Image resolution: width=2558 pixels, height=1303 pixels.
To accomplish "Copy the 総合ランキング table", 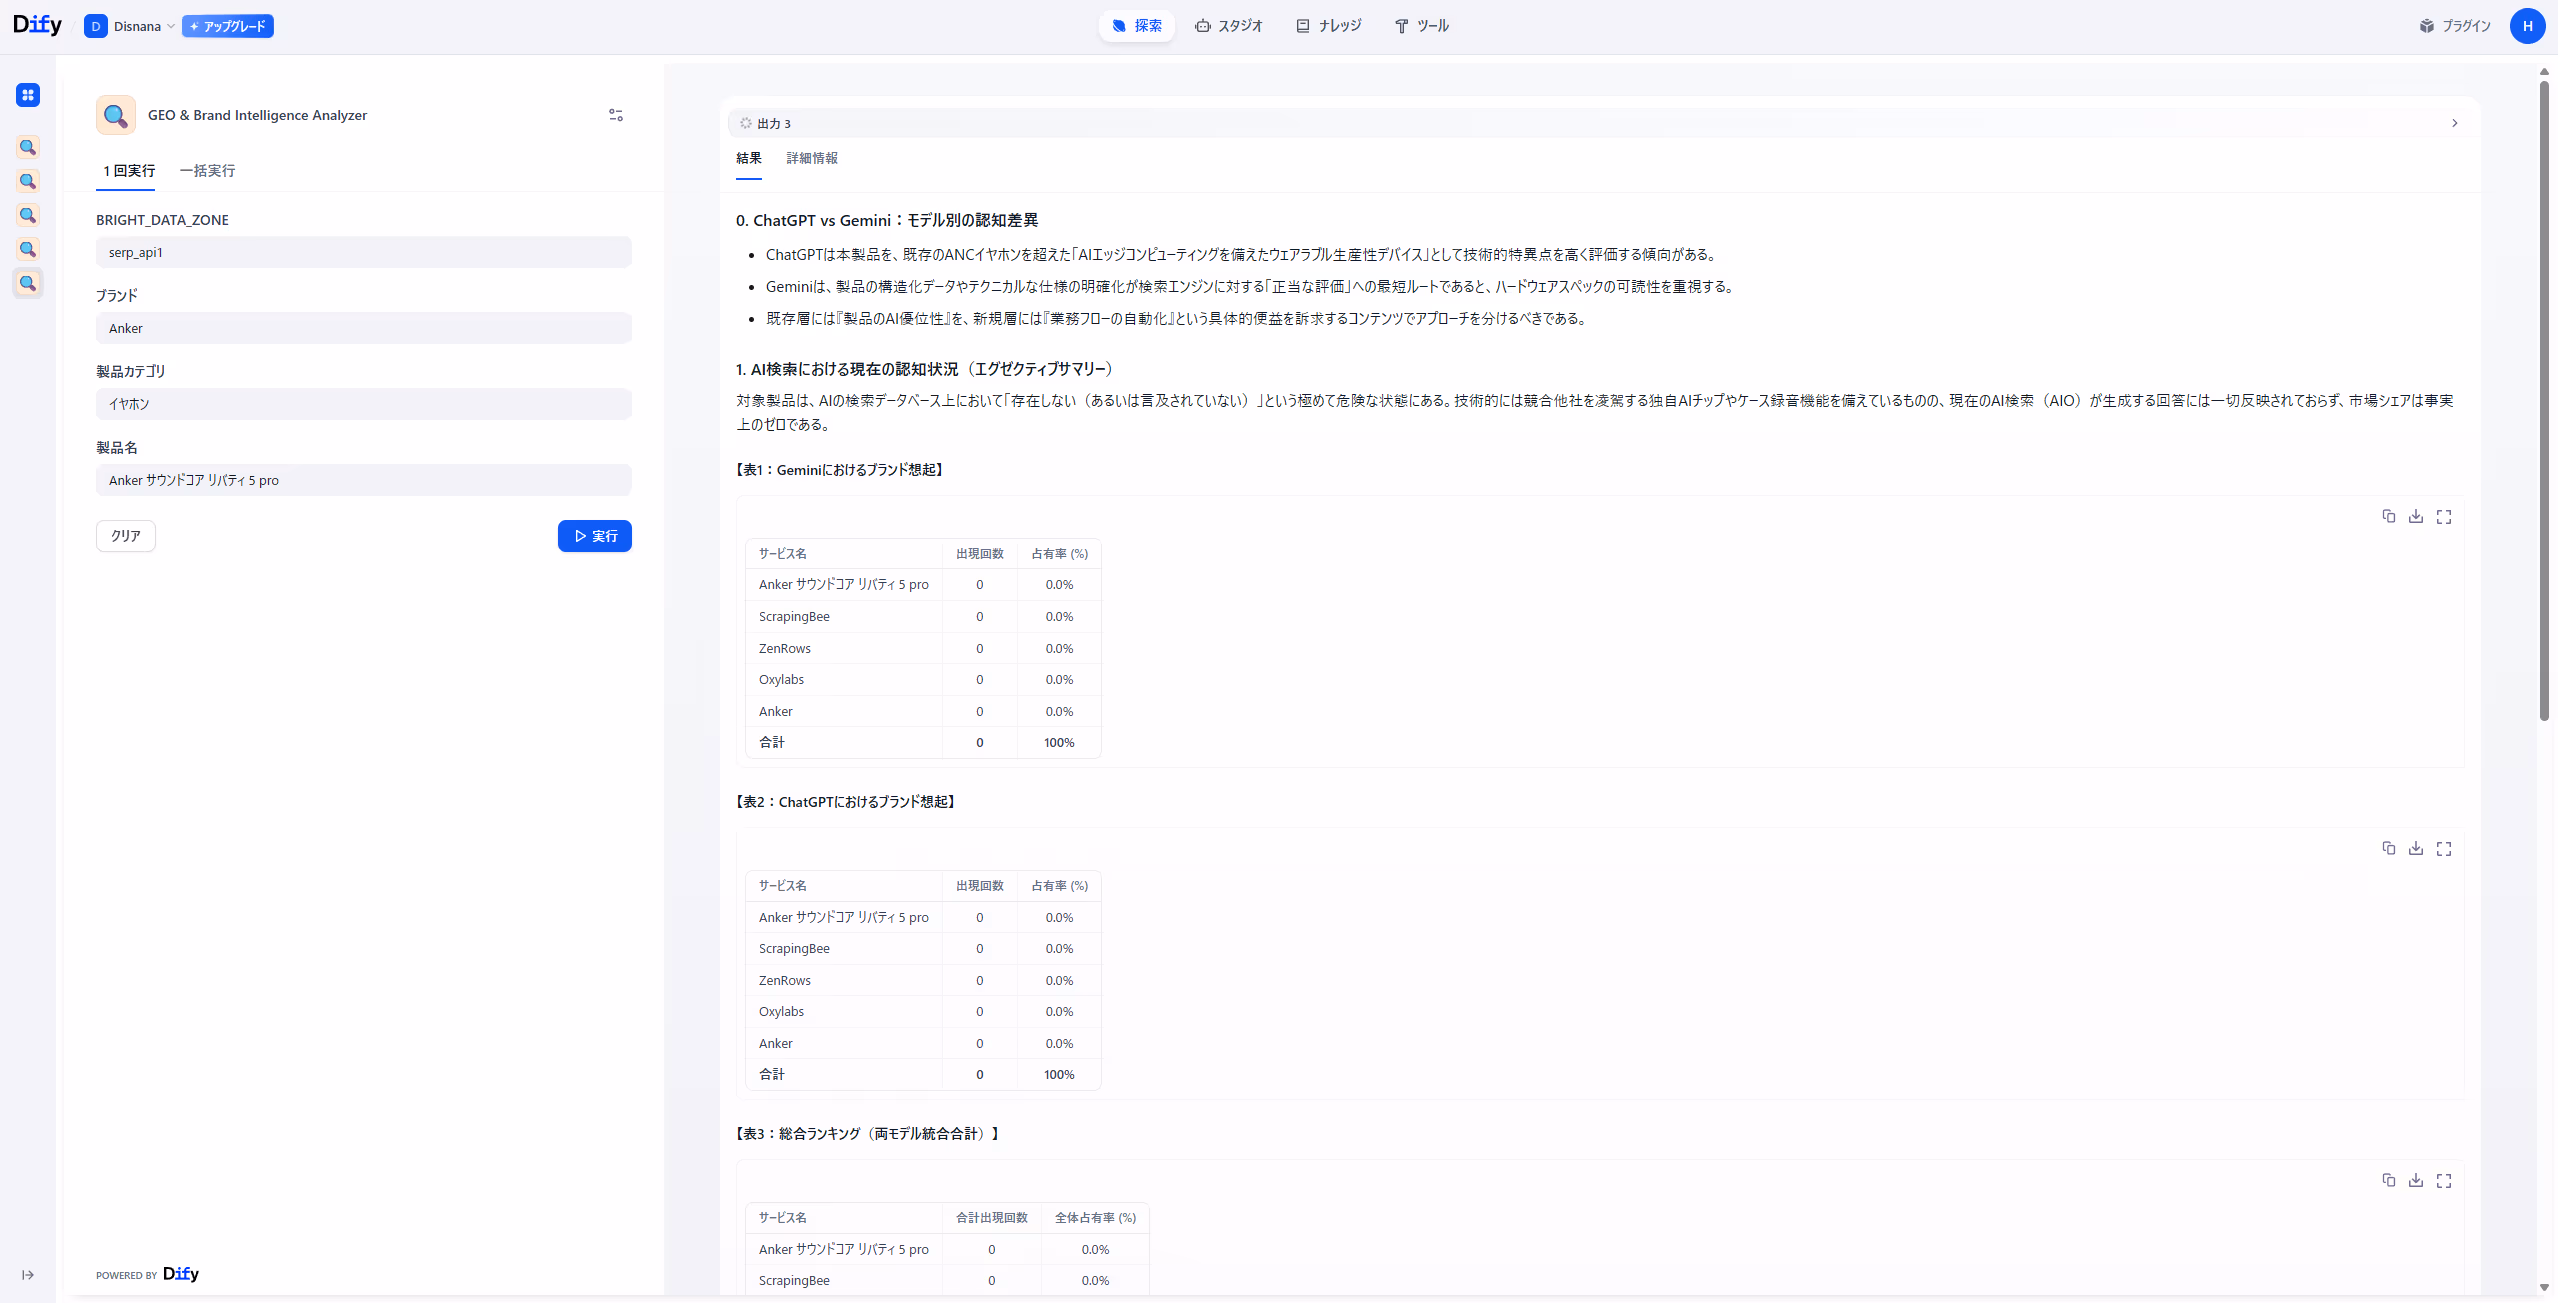I will tap(2389, 1180).
